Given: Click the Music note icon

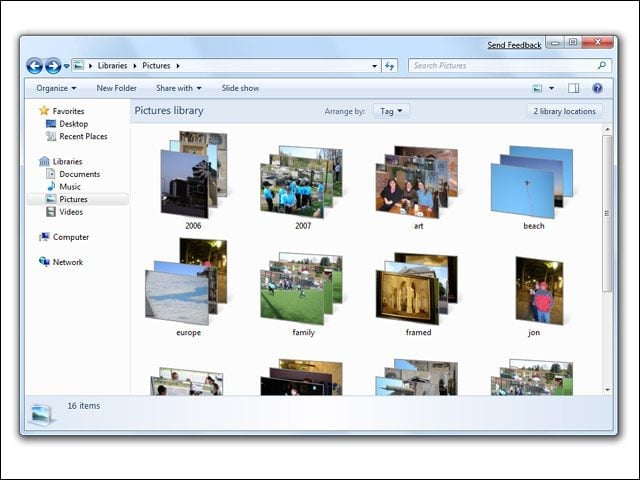Looking at the screenshot, I should [51, 187].
